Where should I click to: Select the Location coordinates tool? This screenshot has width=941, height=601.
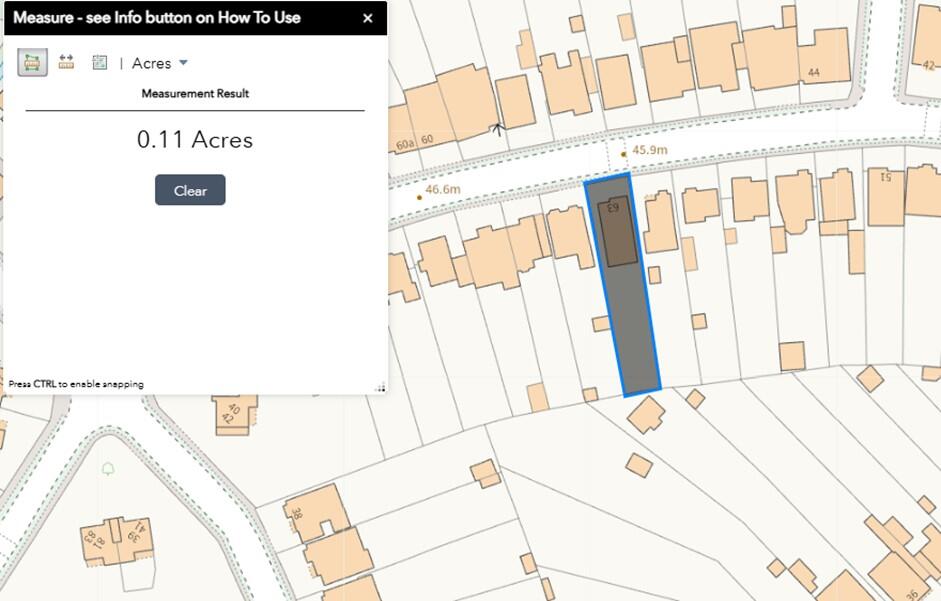[100, 63]
